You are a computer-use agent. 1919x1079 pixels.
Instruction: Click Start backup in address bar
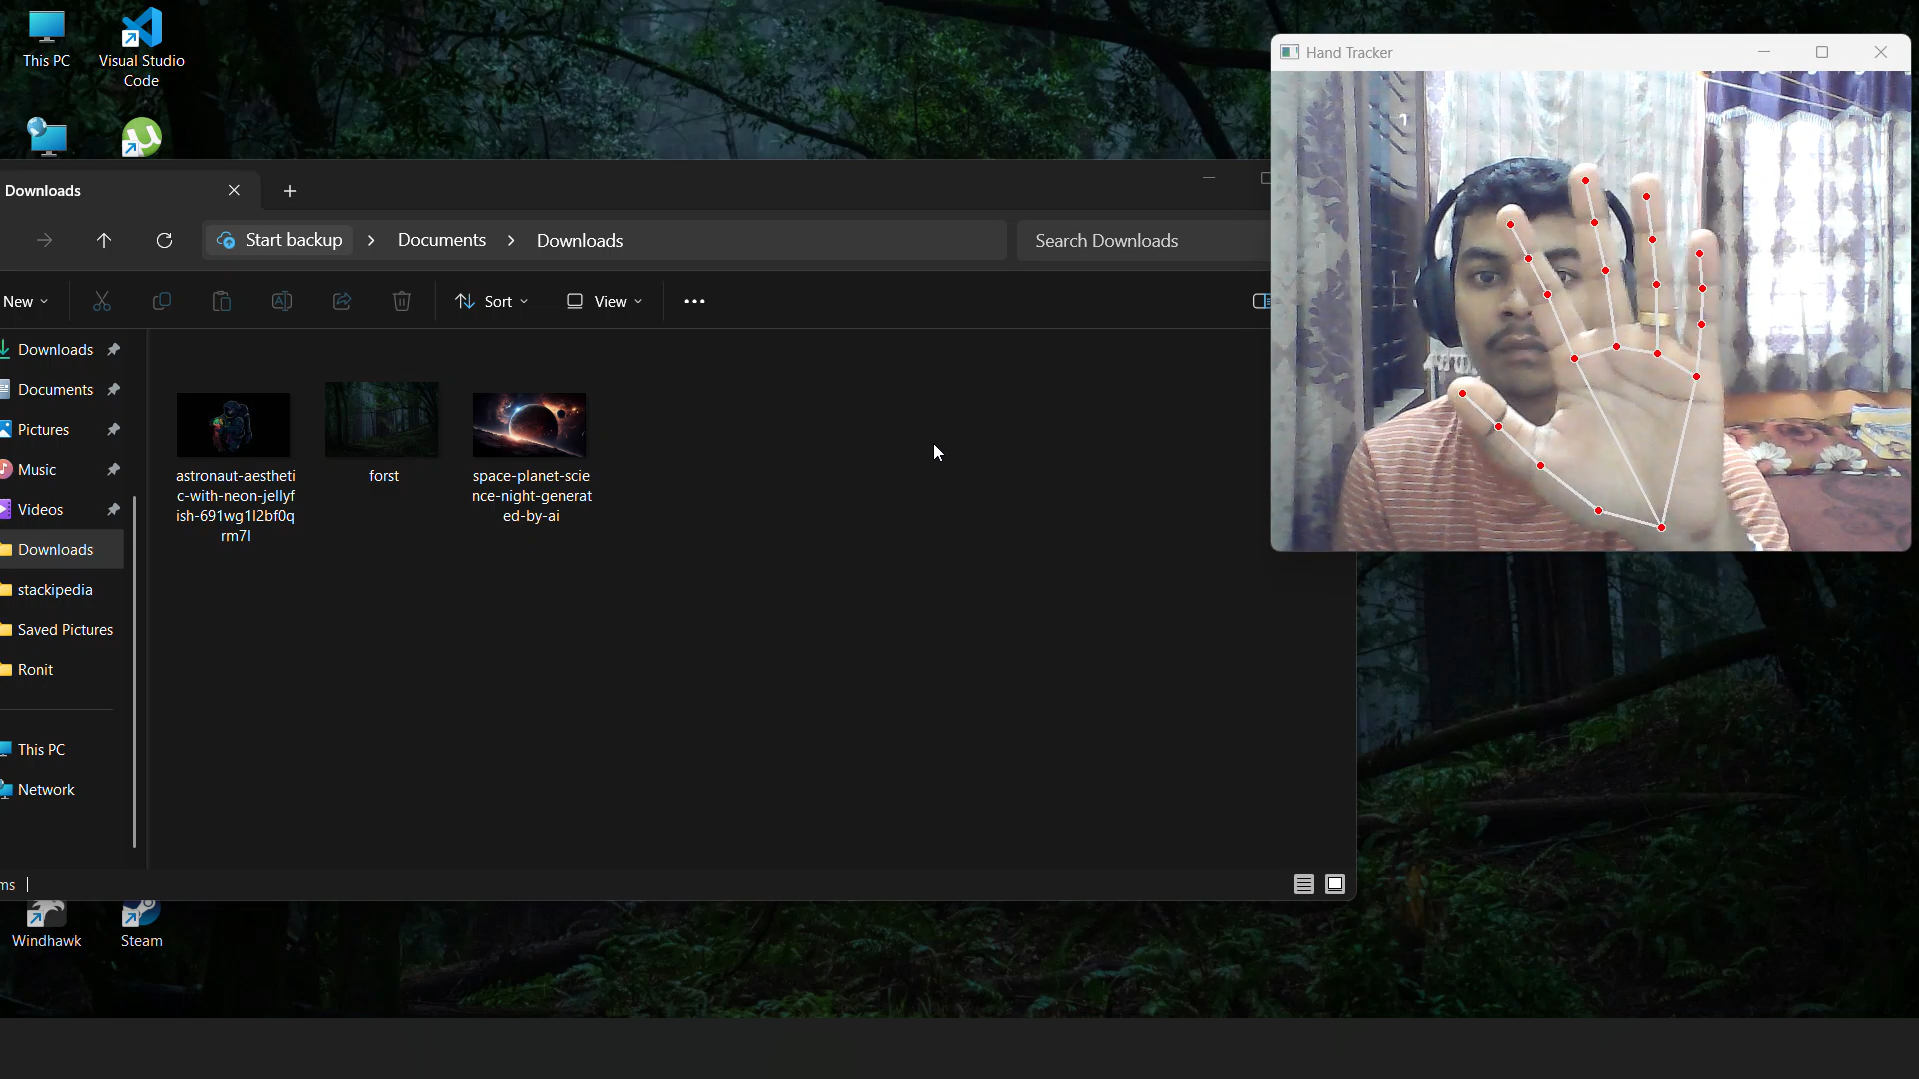coord(281,240)
